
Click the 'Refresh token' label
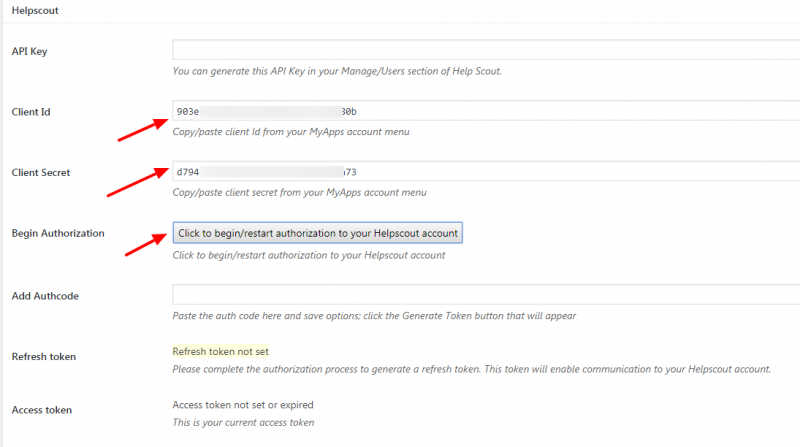tap(43, 357)
